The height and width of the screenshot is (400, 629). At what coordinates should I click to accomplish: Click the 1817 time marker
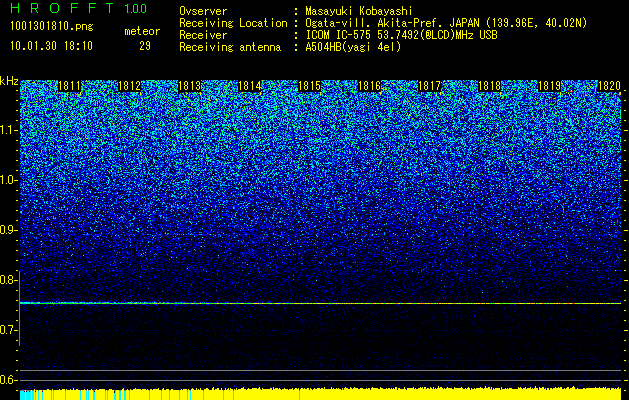tap(429, 86)
